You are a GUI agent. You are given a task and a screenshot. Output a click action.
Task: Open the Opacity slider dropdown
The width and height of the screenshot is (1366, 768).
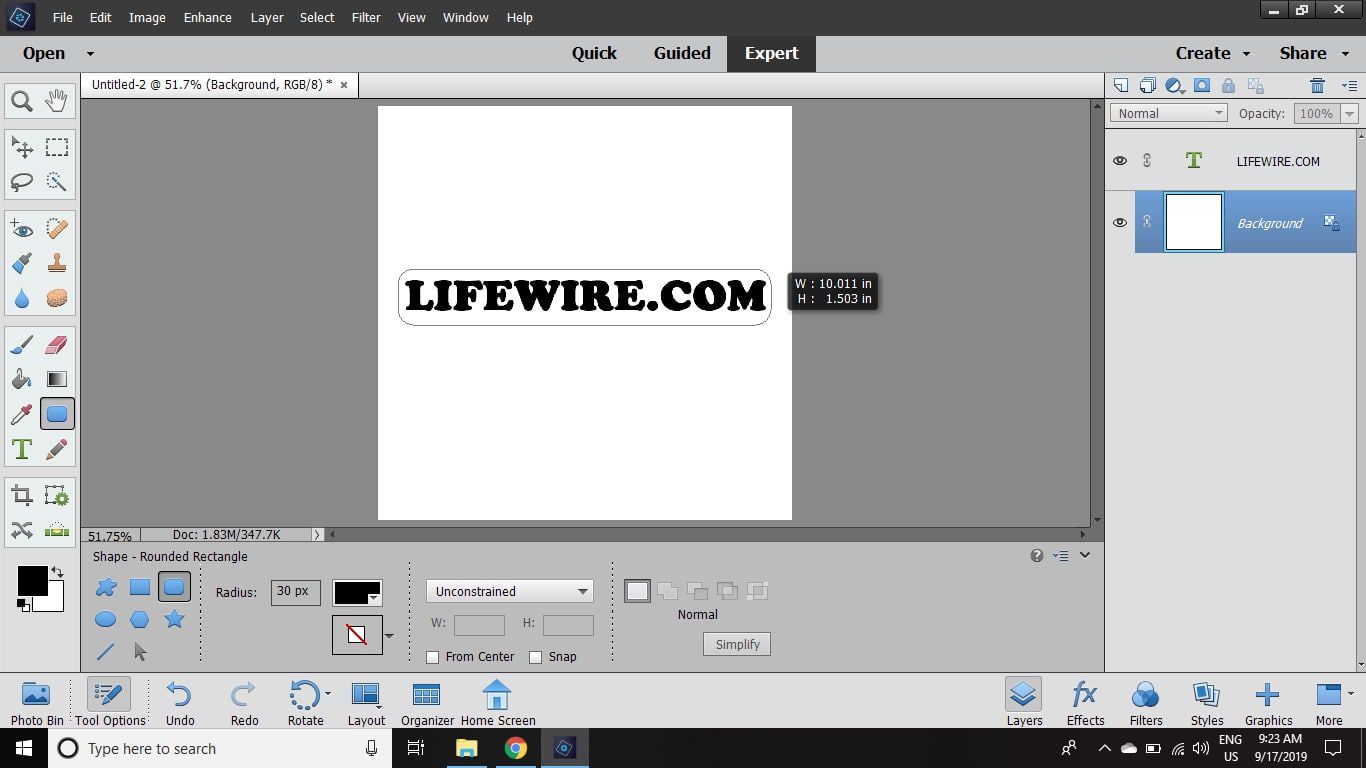click(x=1350, y=113)
